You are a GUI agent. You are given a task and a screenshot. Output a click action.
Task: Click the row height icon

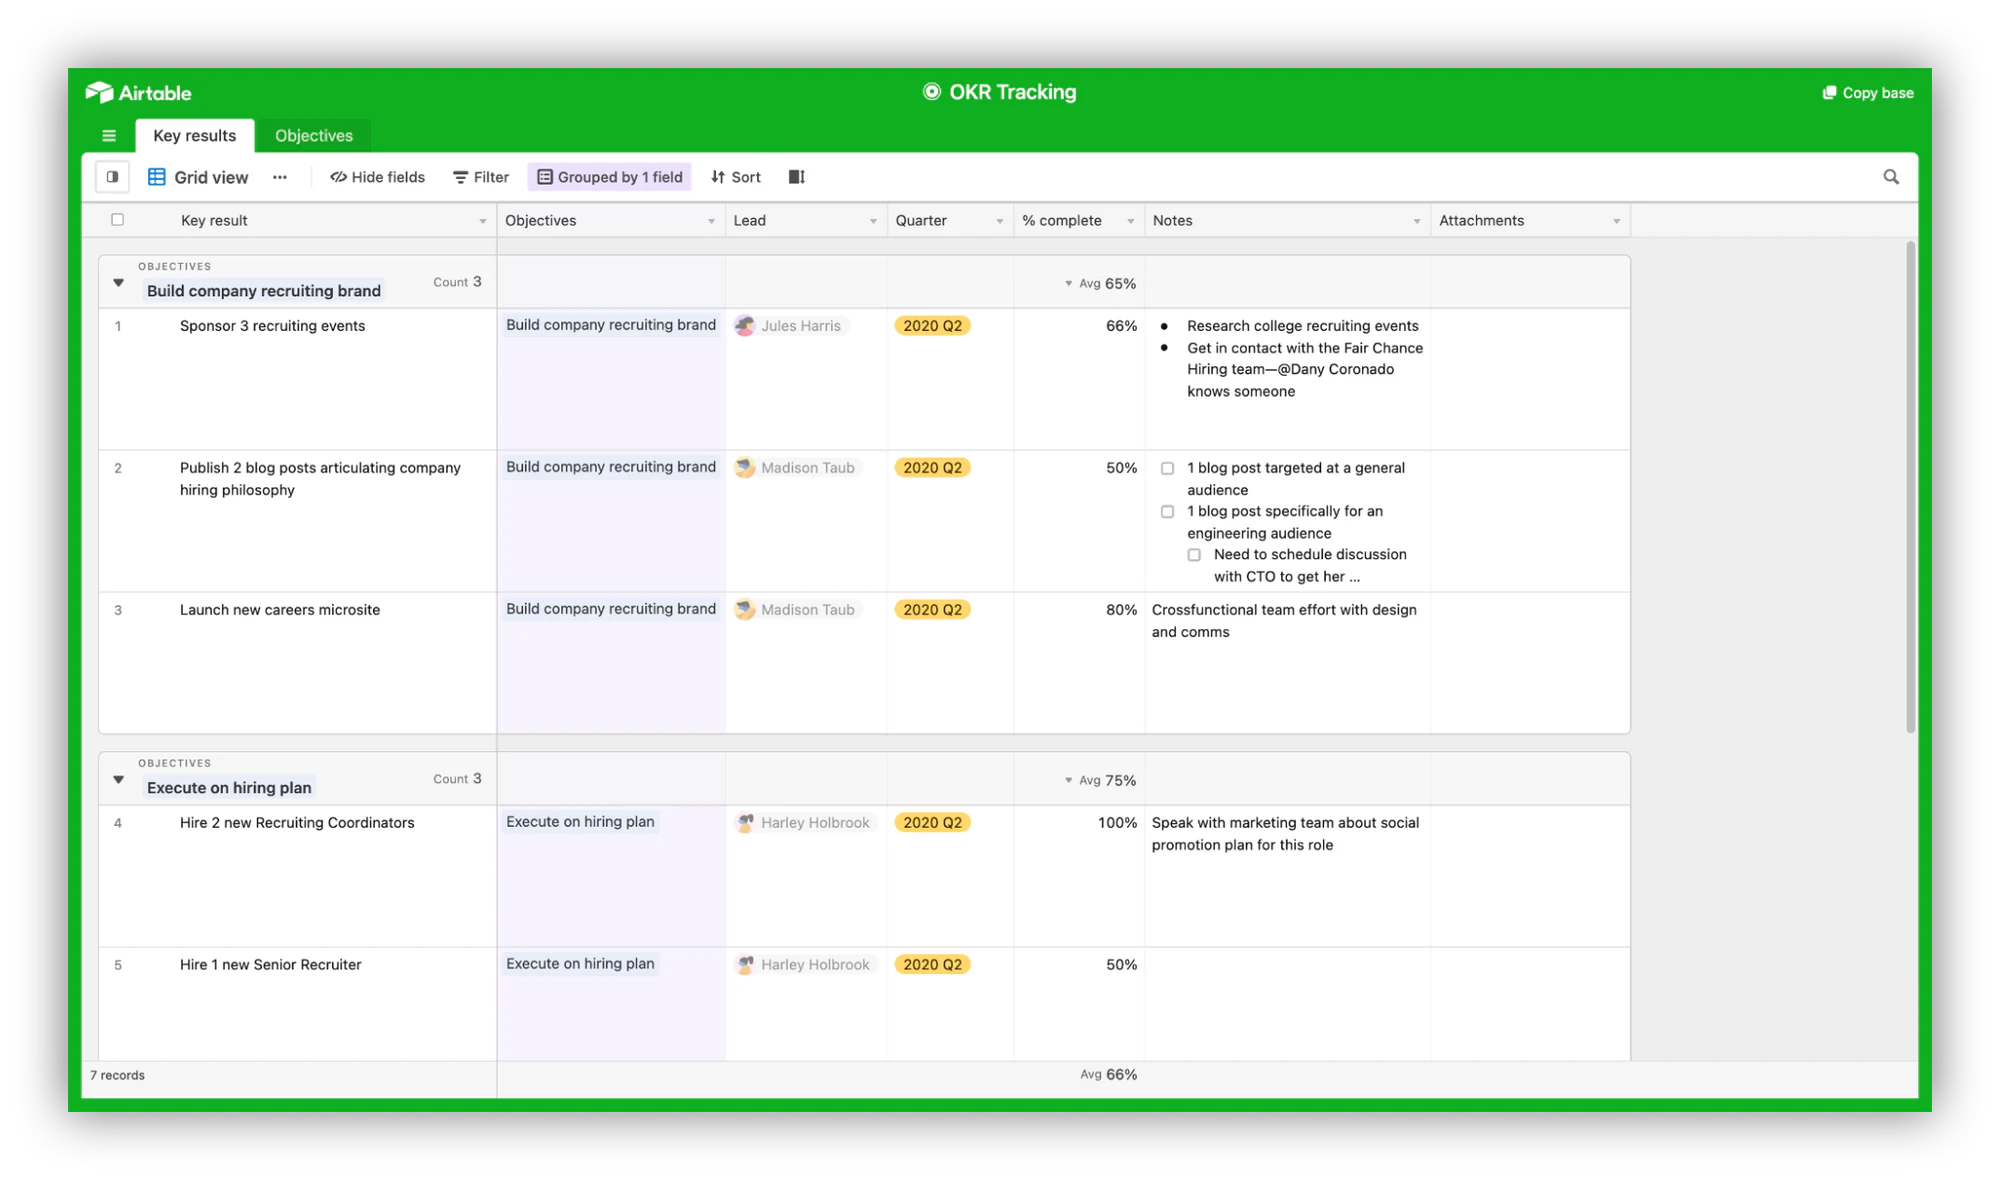point(796,177)
